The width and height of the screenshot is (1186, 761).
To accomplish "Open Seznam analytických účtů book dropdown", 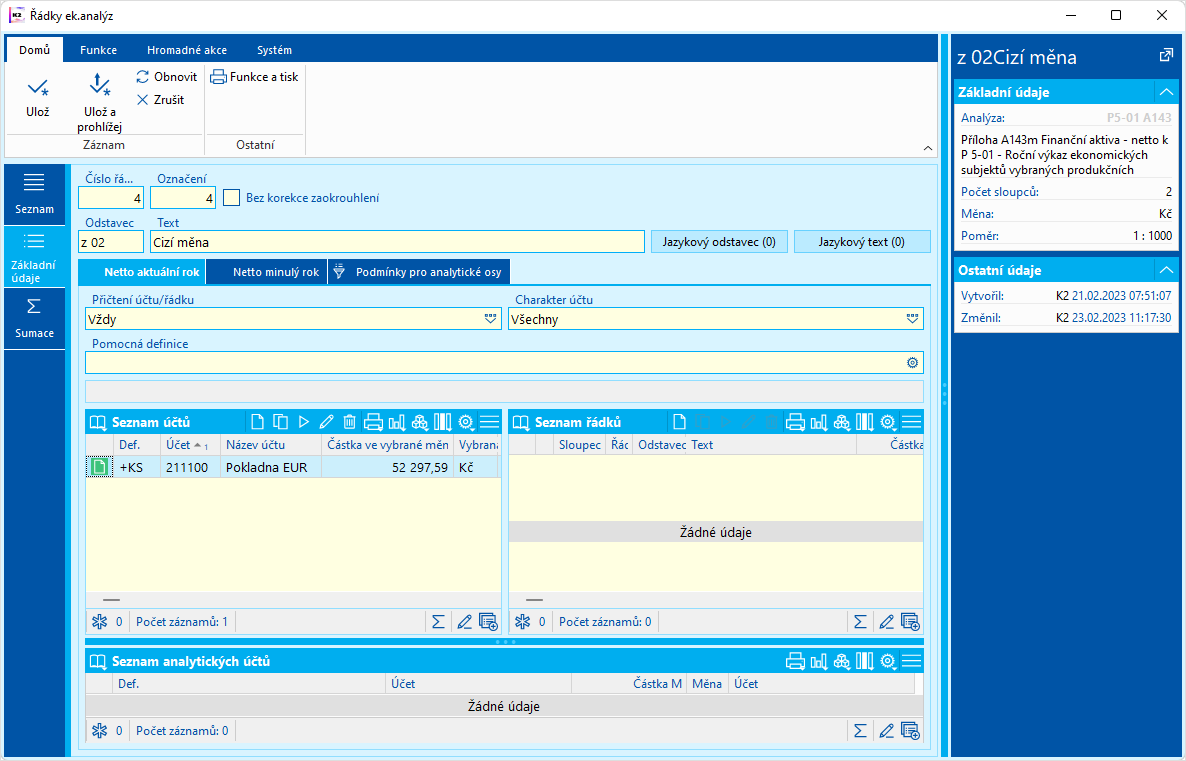I will pyautogui.click(x=98, y=661).
